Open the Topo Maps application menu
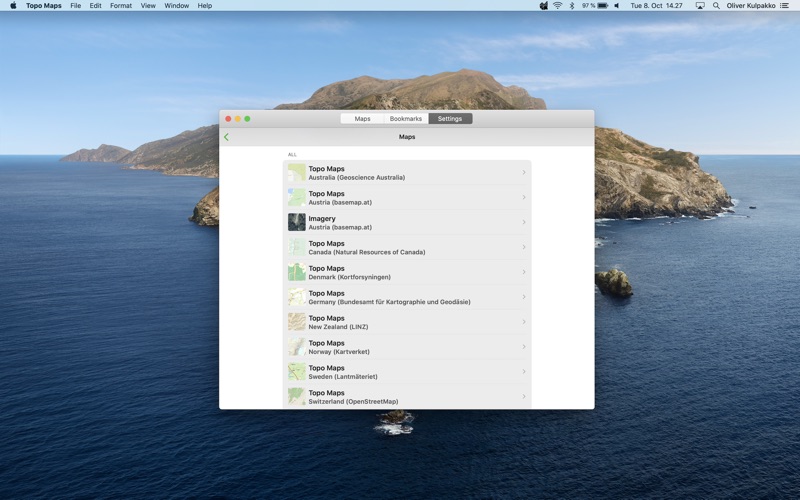The image size is (800, 500). point(44,6)
